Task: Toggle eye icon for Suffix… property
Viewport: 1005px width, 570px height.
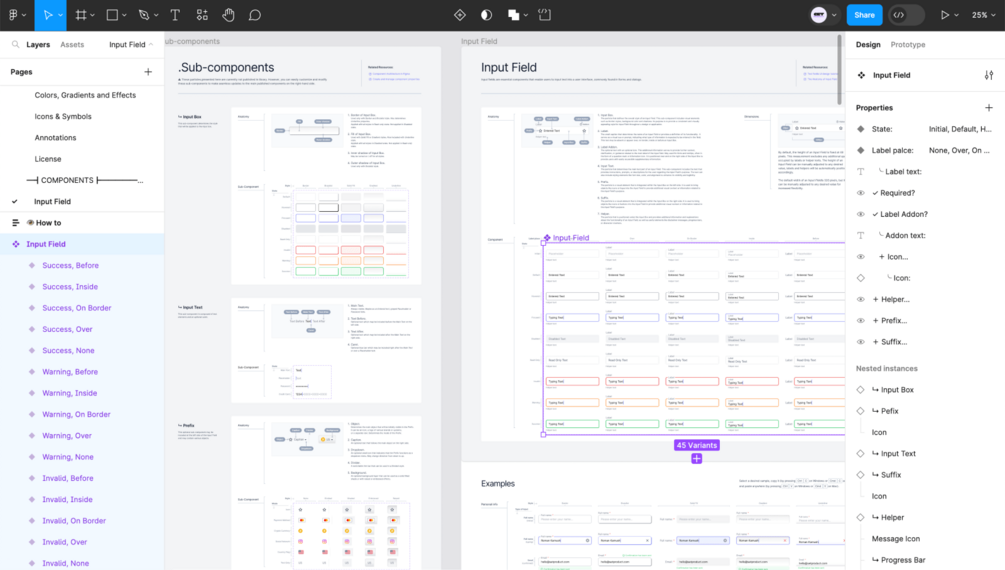Action: pos(861,342)
